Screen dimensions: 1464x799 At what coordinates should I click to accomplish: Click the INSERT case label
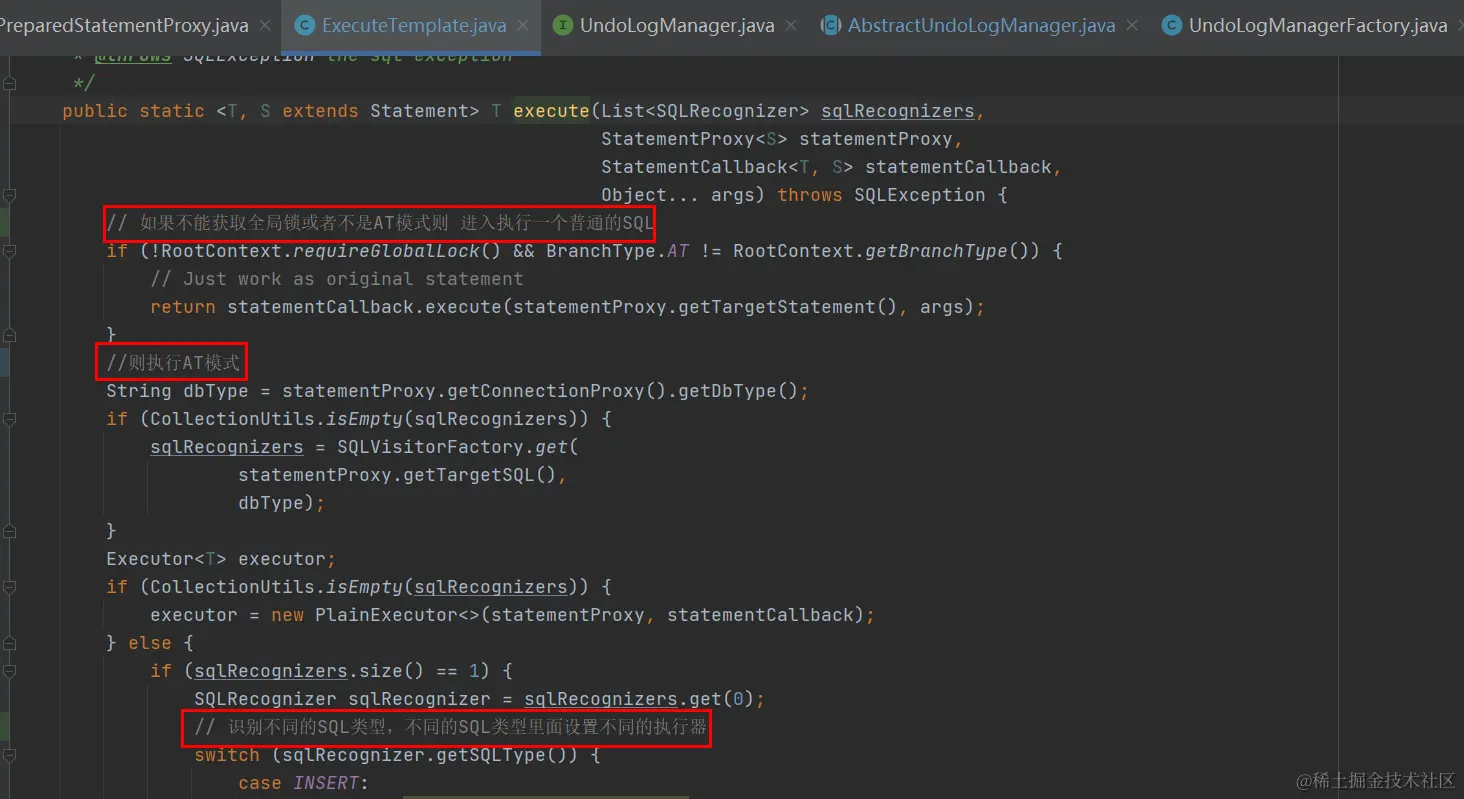pos(326,783)
